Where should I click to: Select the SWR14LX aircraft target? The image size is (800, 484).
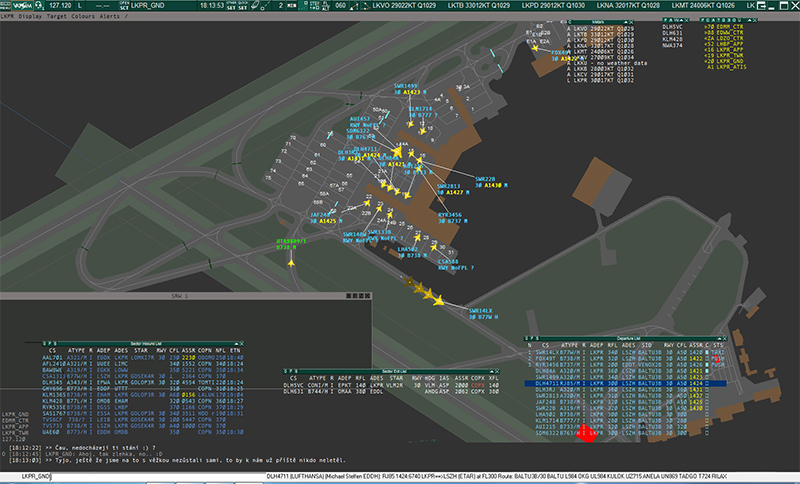438,301
